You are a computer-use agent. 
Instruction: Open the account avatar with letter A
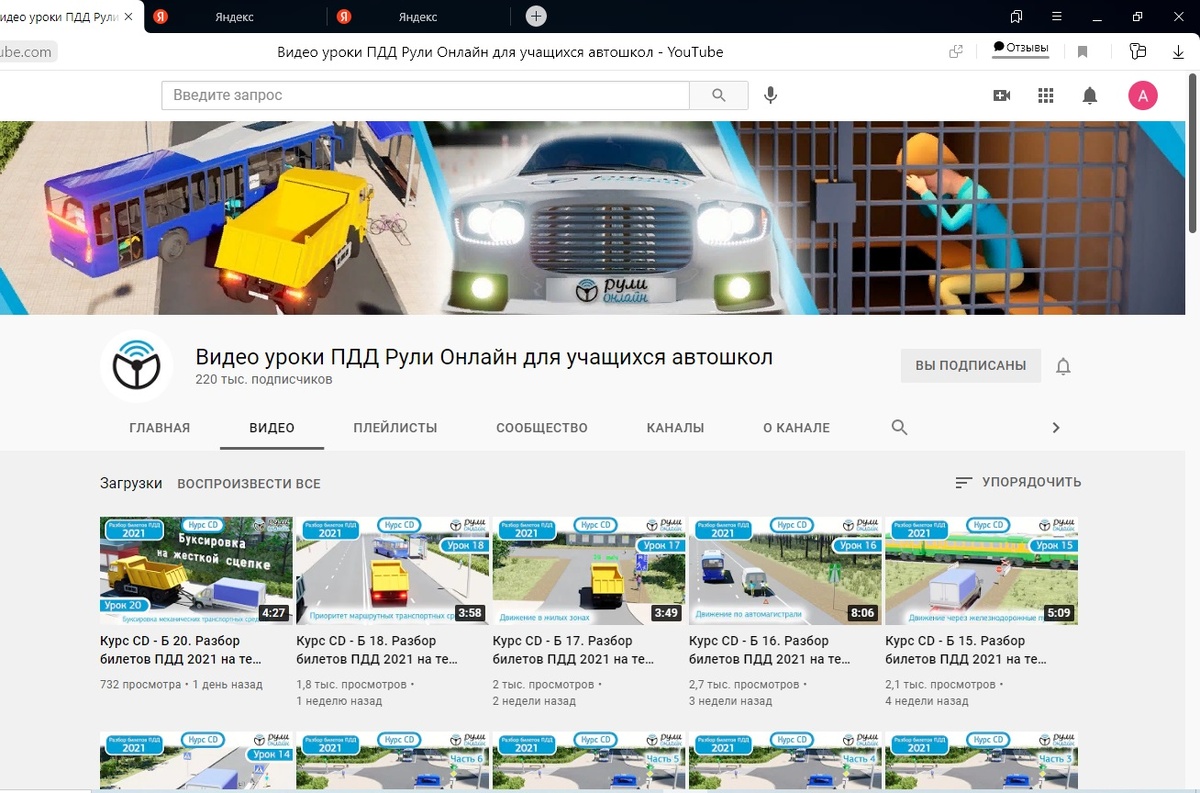(1143, 95)
